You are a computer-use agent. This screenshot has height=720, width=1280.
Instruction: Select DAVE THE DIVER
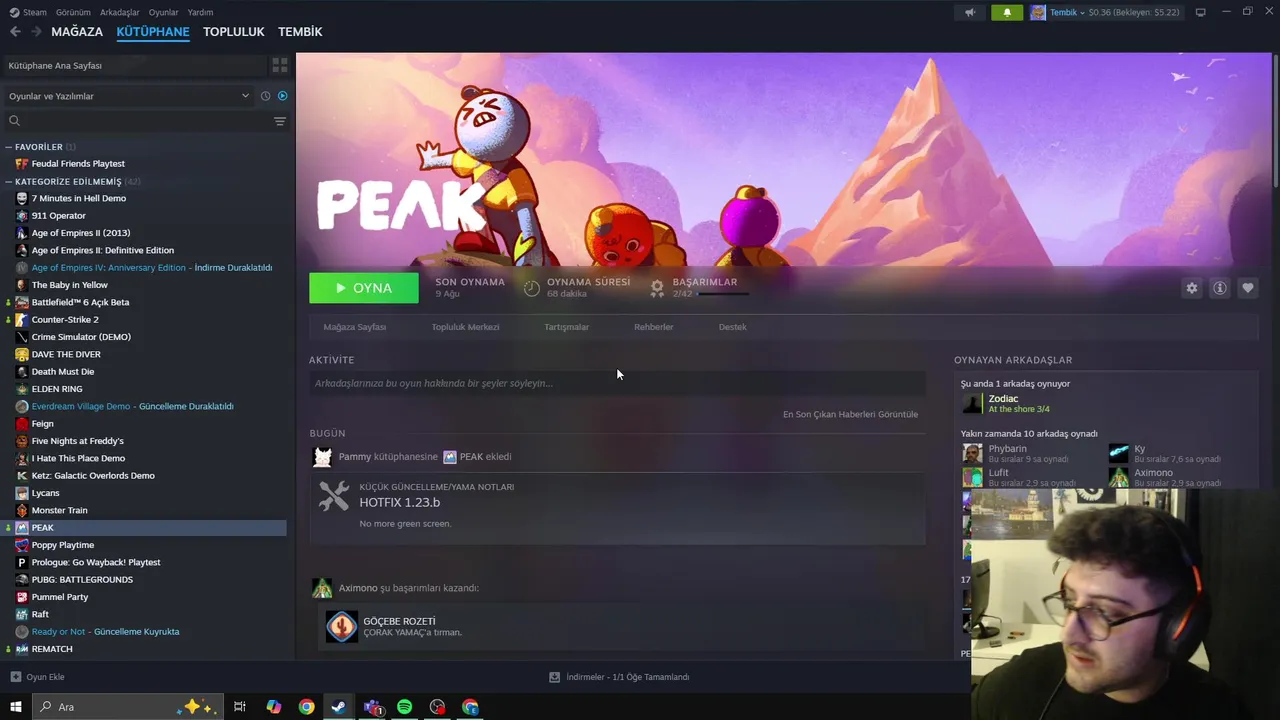click(66, 354)
